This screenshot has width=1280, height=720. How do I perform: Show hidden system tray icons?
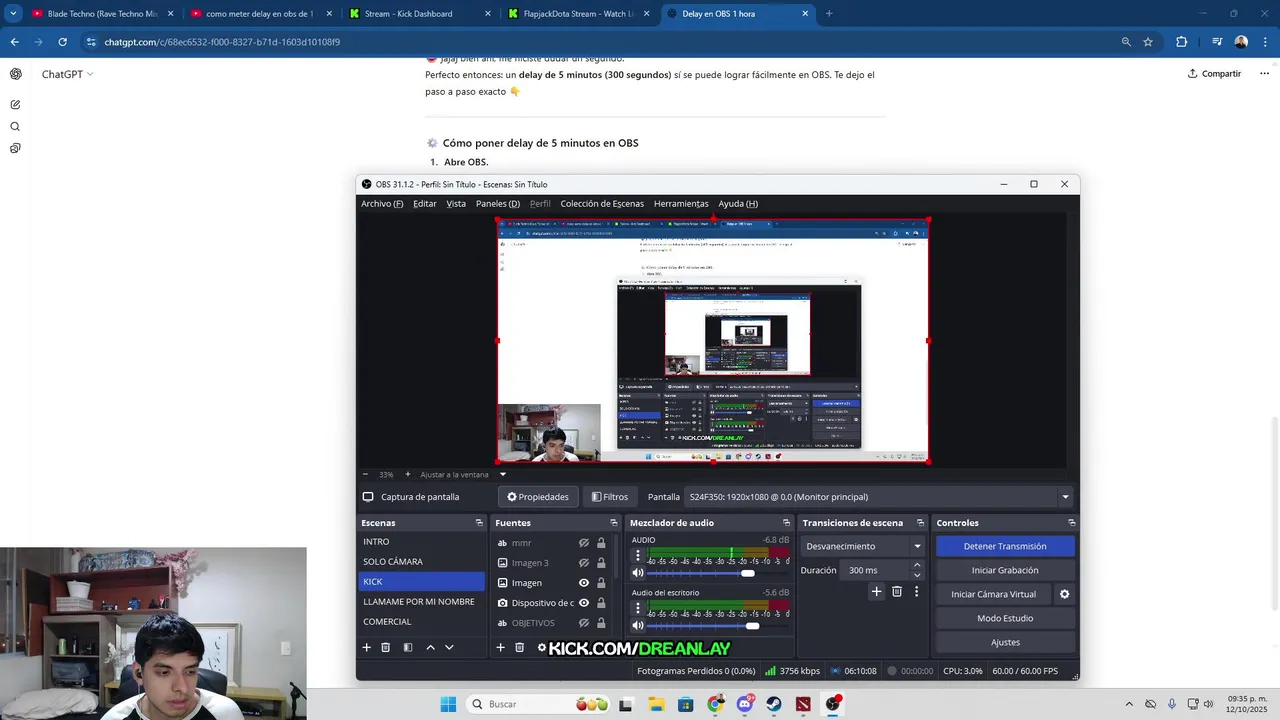pos(1129,704)
